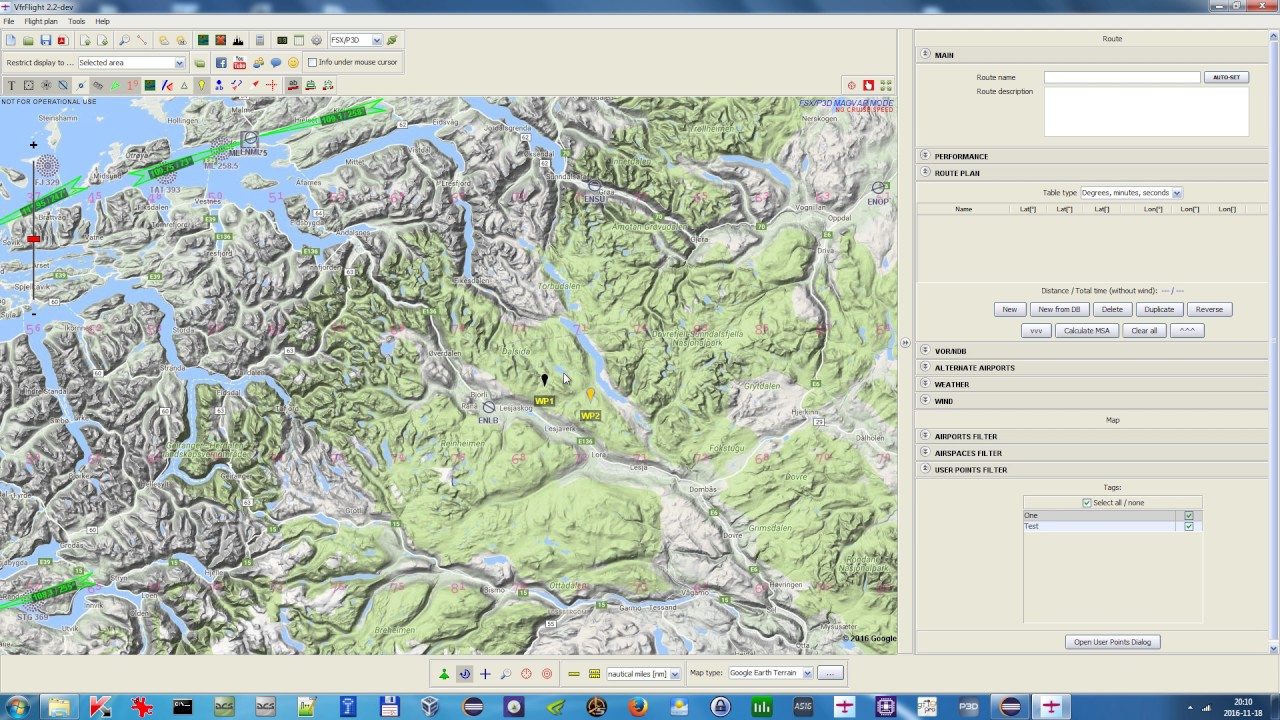Expand the VOR/NDB section
Image resolution: width=1280 pixels, height=720 pixels.
pos(925,351)
